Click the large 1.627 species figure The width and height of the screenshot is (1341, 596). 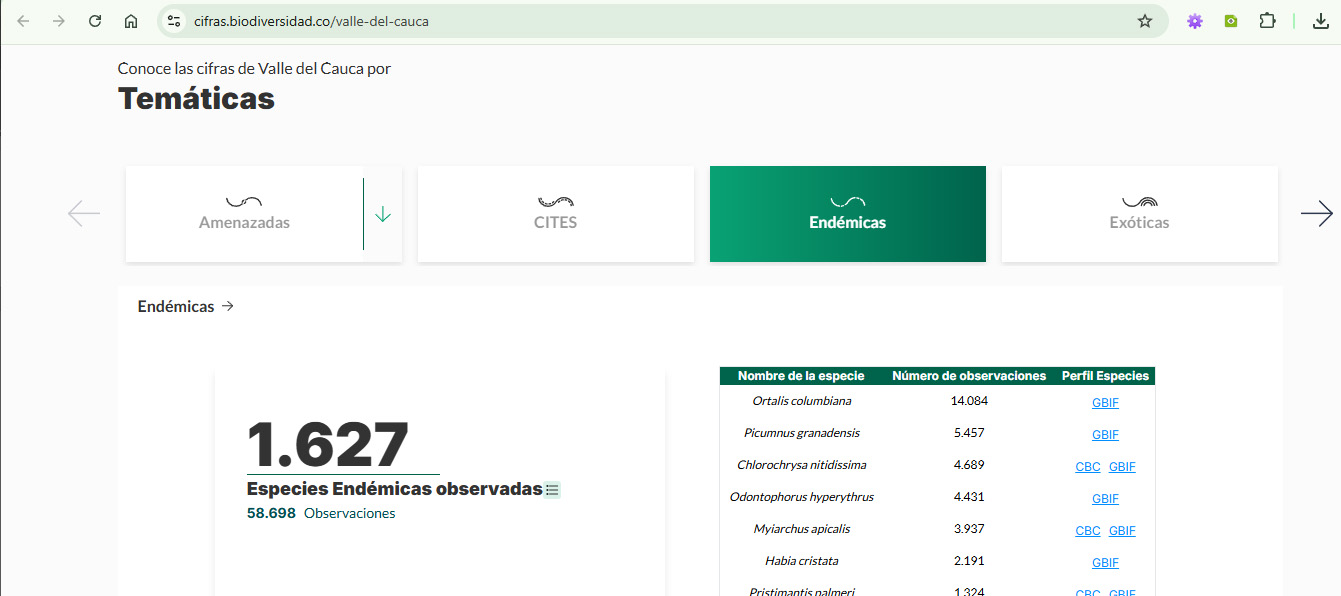point(328,445)
